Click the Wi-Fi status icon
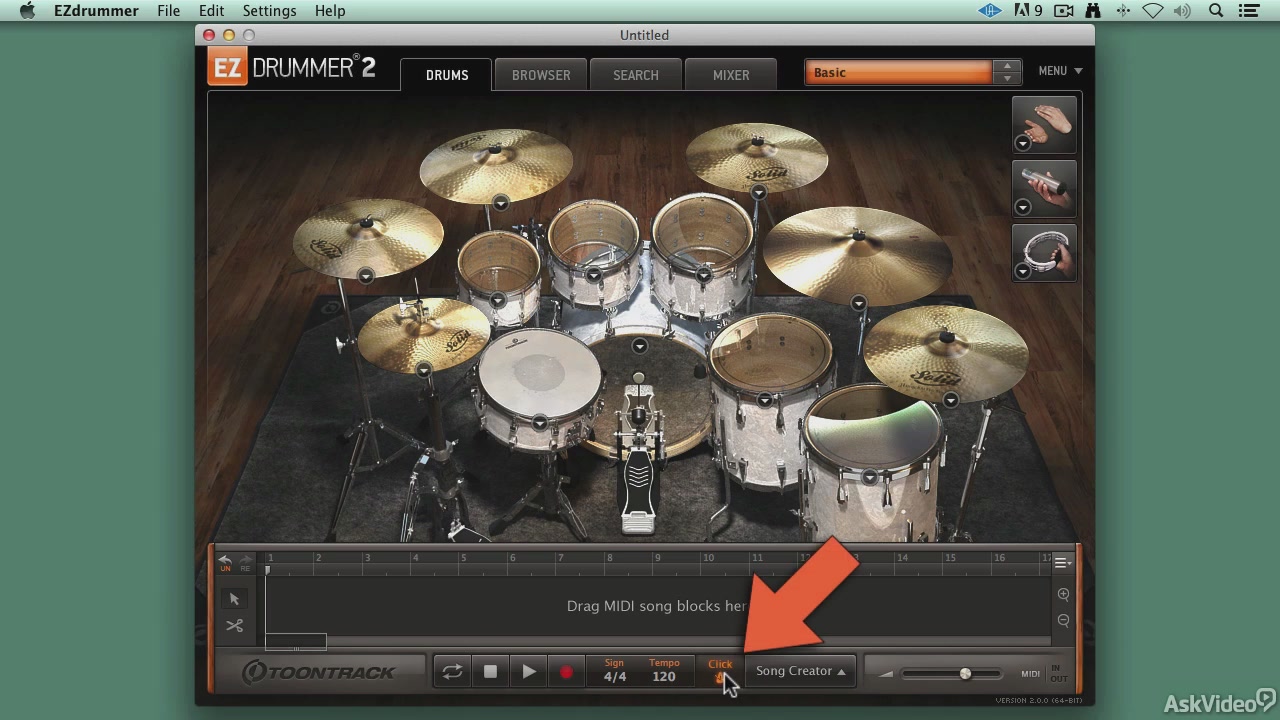Screen dimensions: 1280x720 tap(1153, 11)
